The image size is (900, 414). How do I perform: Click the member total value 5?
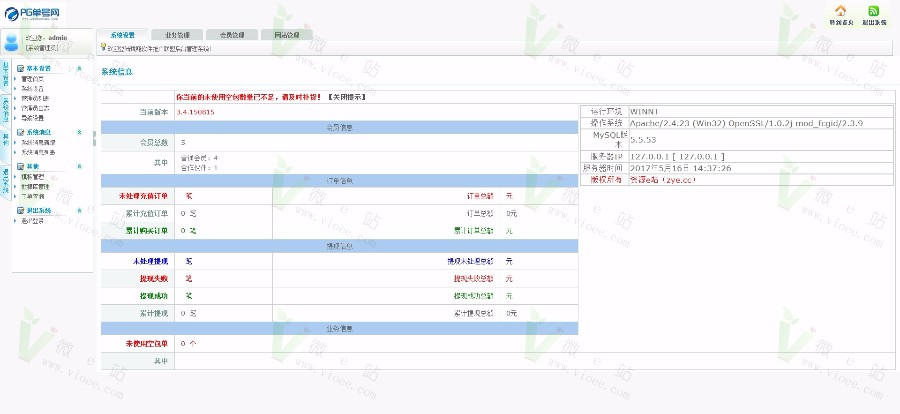pos(183,142)
